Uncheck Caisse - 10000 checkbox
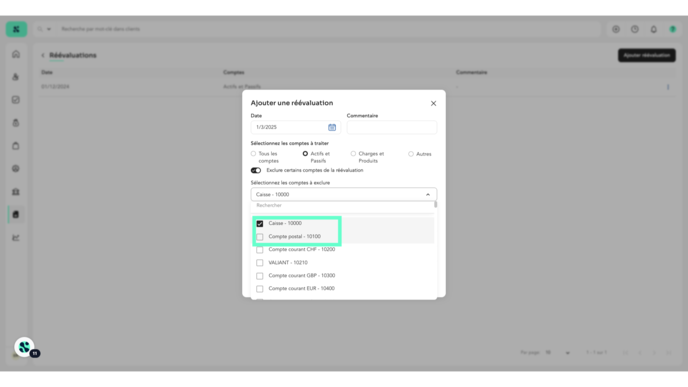 [x=260, y=224]
